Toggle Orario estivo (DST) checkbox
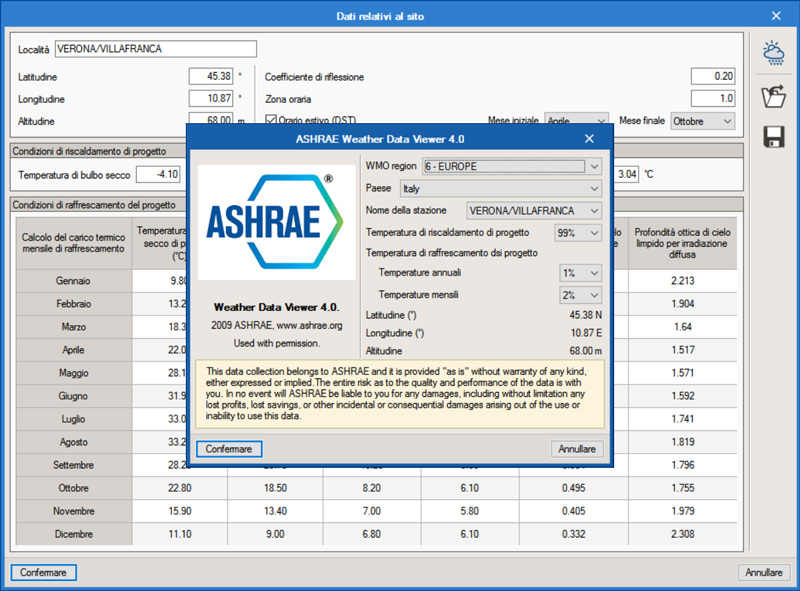The image size is (800, 591). click(x=271, y=120)
